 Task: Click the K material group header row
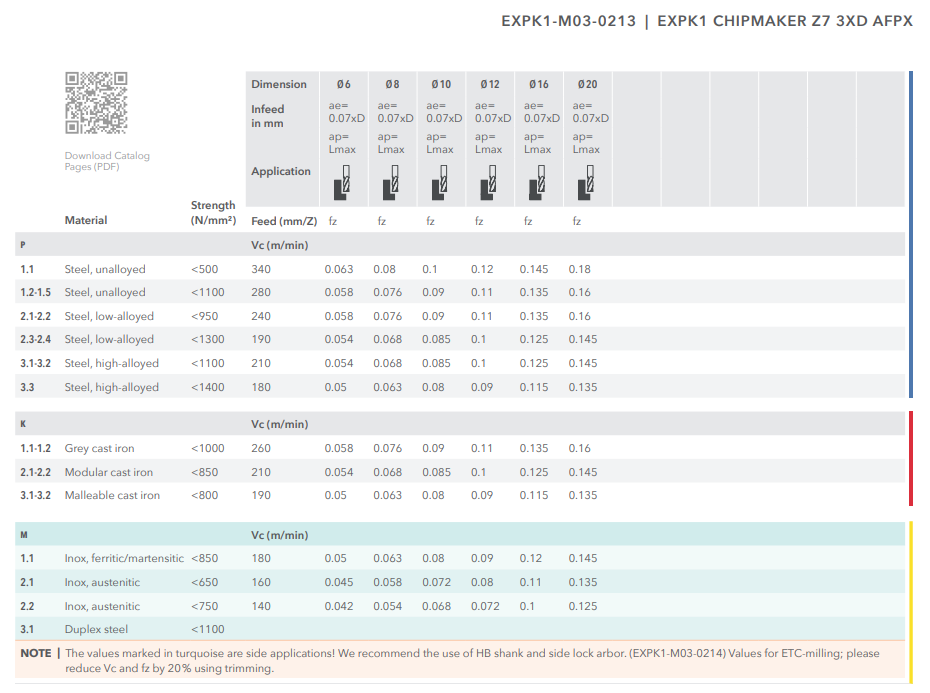460,424
